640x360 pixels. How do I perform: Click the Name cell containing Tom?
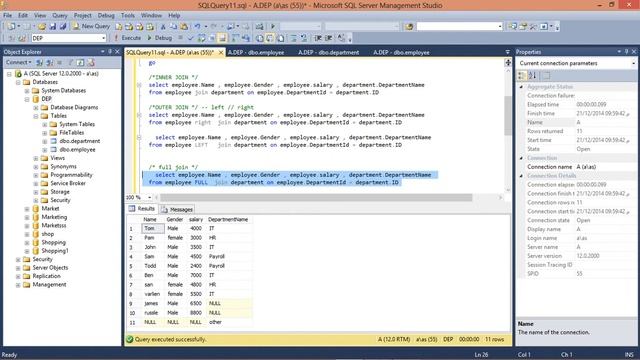pos(153,229)
